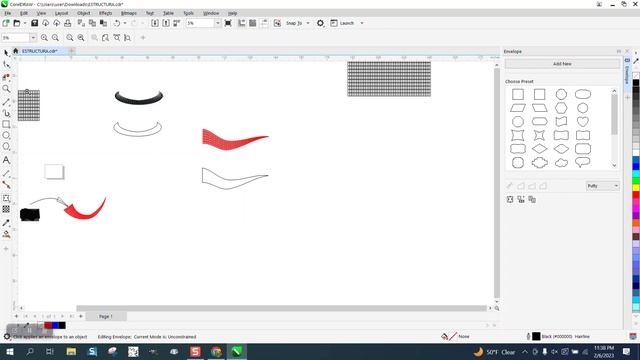
Task: Click the Undo arrow icon
Action: coord(117,23)
